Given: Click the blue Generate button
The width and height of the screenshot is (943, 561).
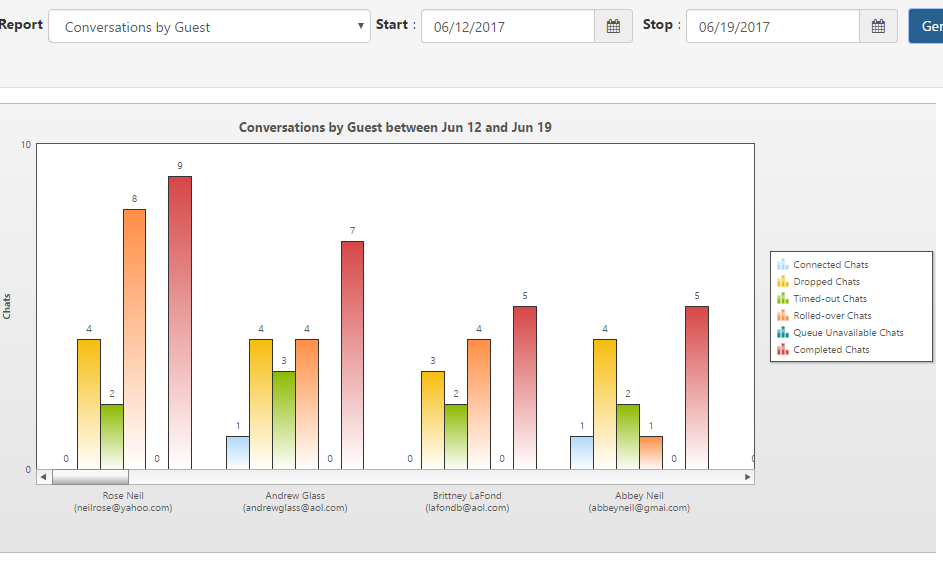Looking at the screenshot, I should pyautogui.click(x=926, y=26).
